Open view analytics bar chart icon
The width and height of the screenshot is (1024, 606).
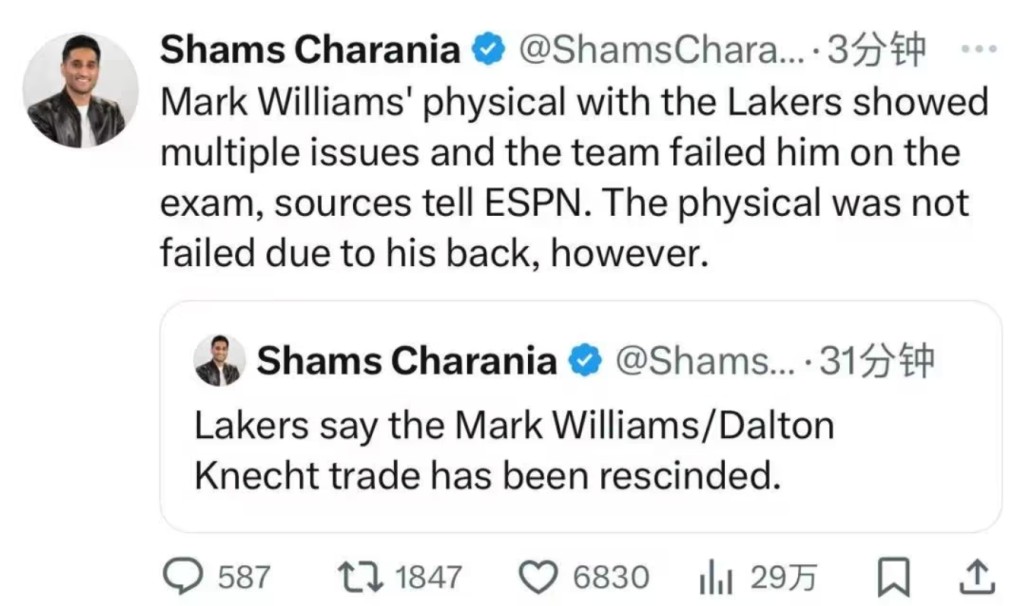click(715, 575)
